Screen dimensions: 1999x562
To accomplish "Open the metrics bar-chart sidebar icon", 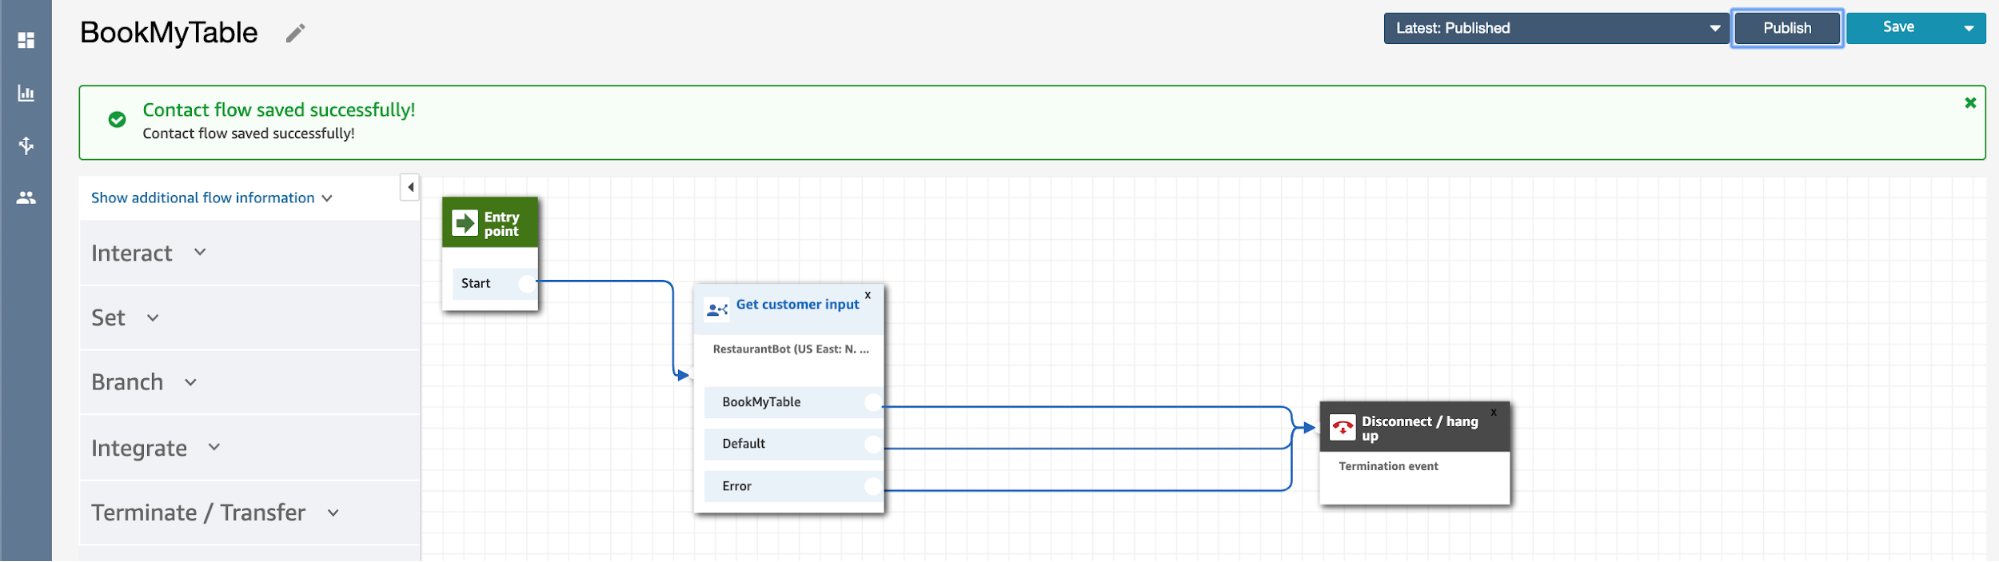I will [x=26, y=93].
